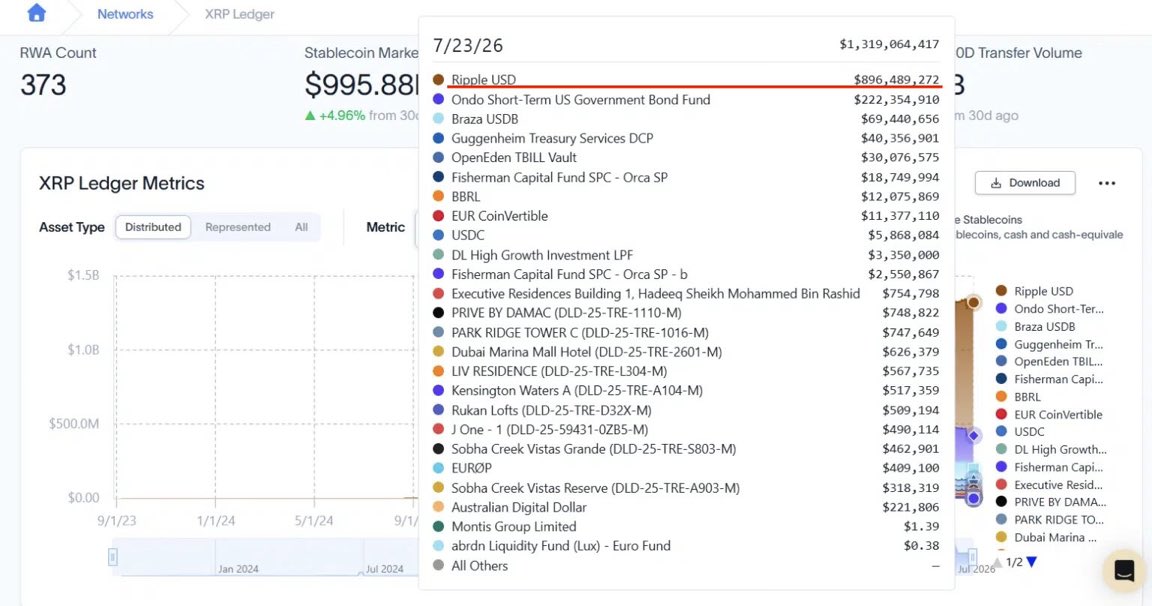Image resolution: width=1152 pixels, height=606 pixels.
Task: Click the Montis Group Limited row
Action: (x=686, y=527)
